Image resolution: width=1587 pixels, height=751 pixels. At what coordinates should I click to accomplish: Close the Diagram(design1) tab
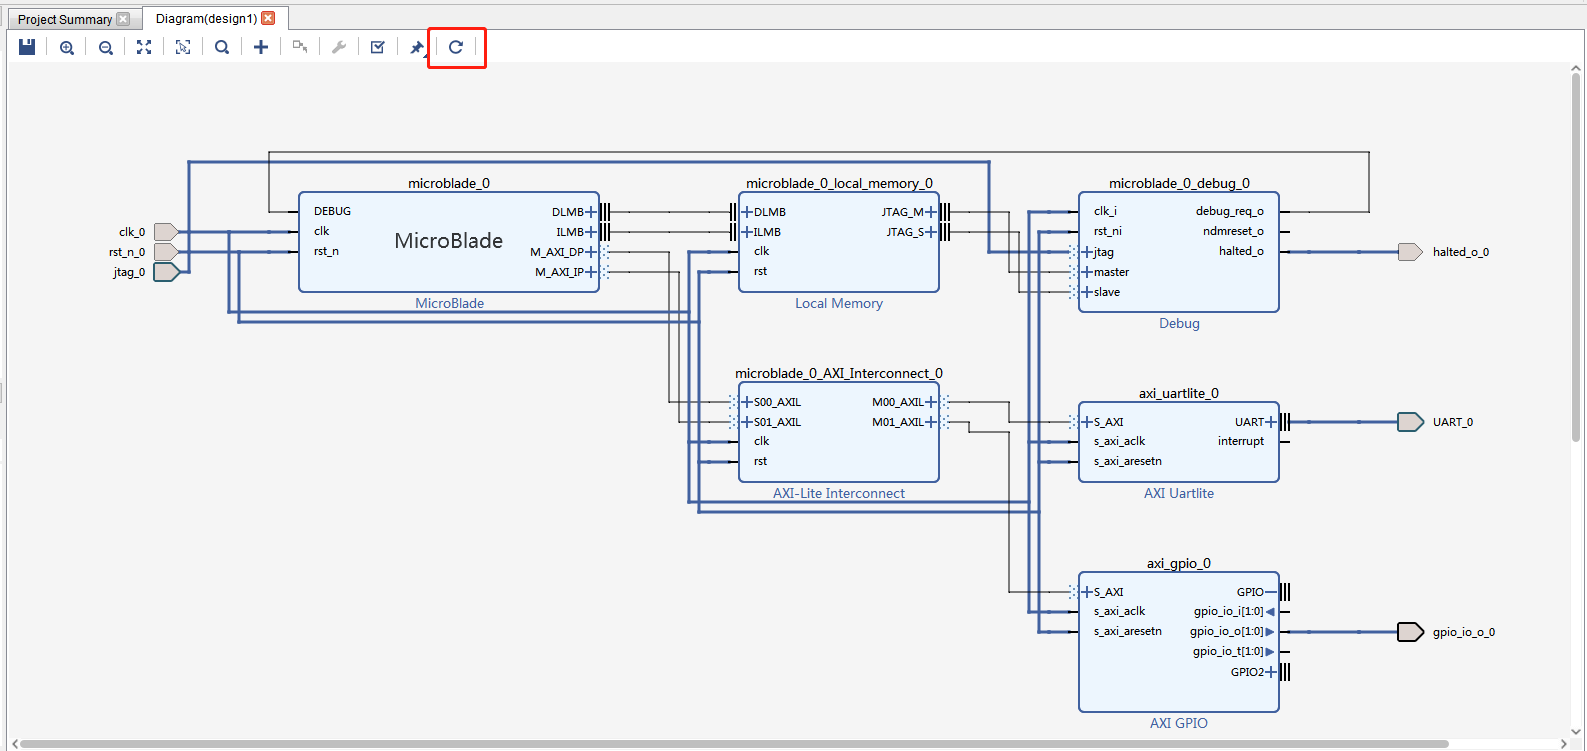coord(268,19)
